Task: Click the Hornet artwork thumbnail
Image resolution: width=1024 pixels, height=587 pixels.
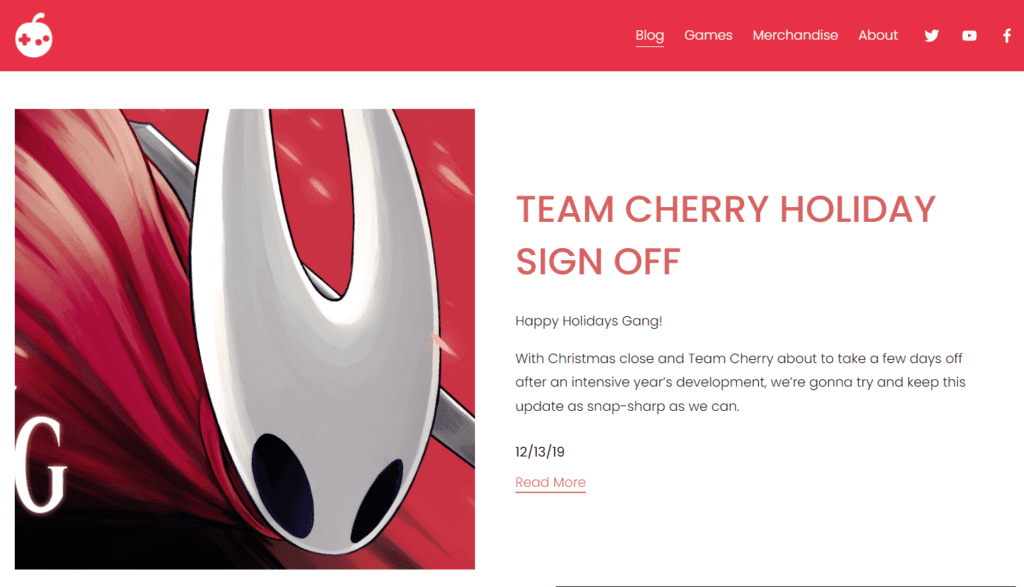Action: point(245,339)
